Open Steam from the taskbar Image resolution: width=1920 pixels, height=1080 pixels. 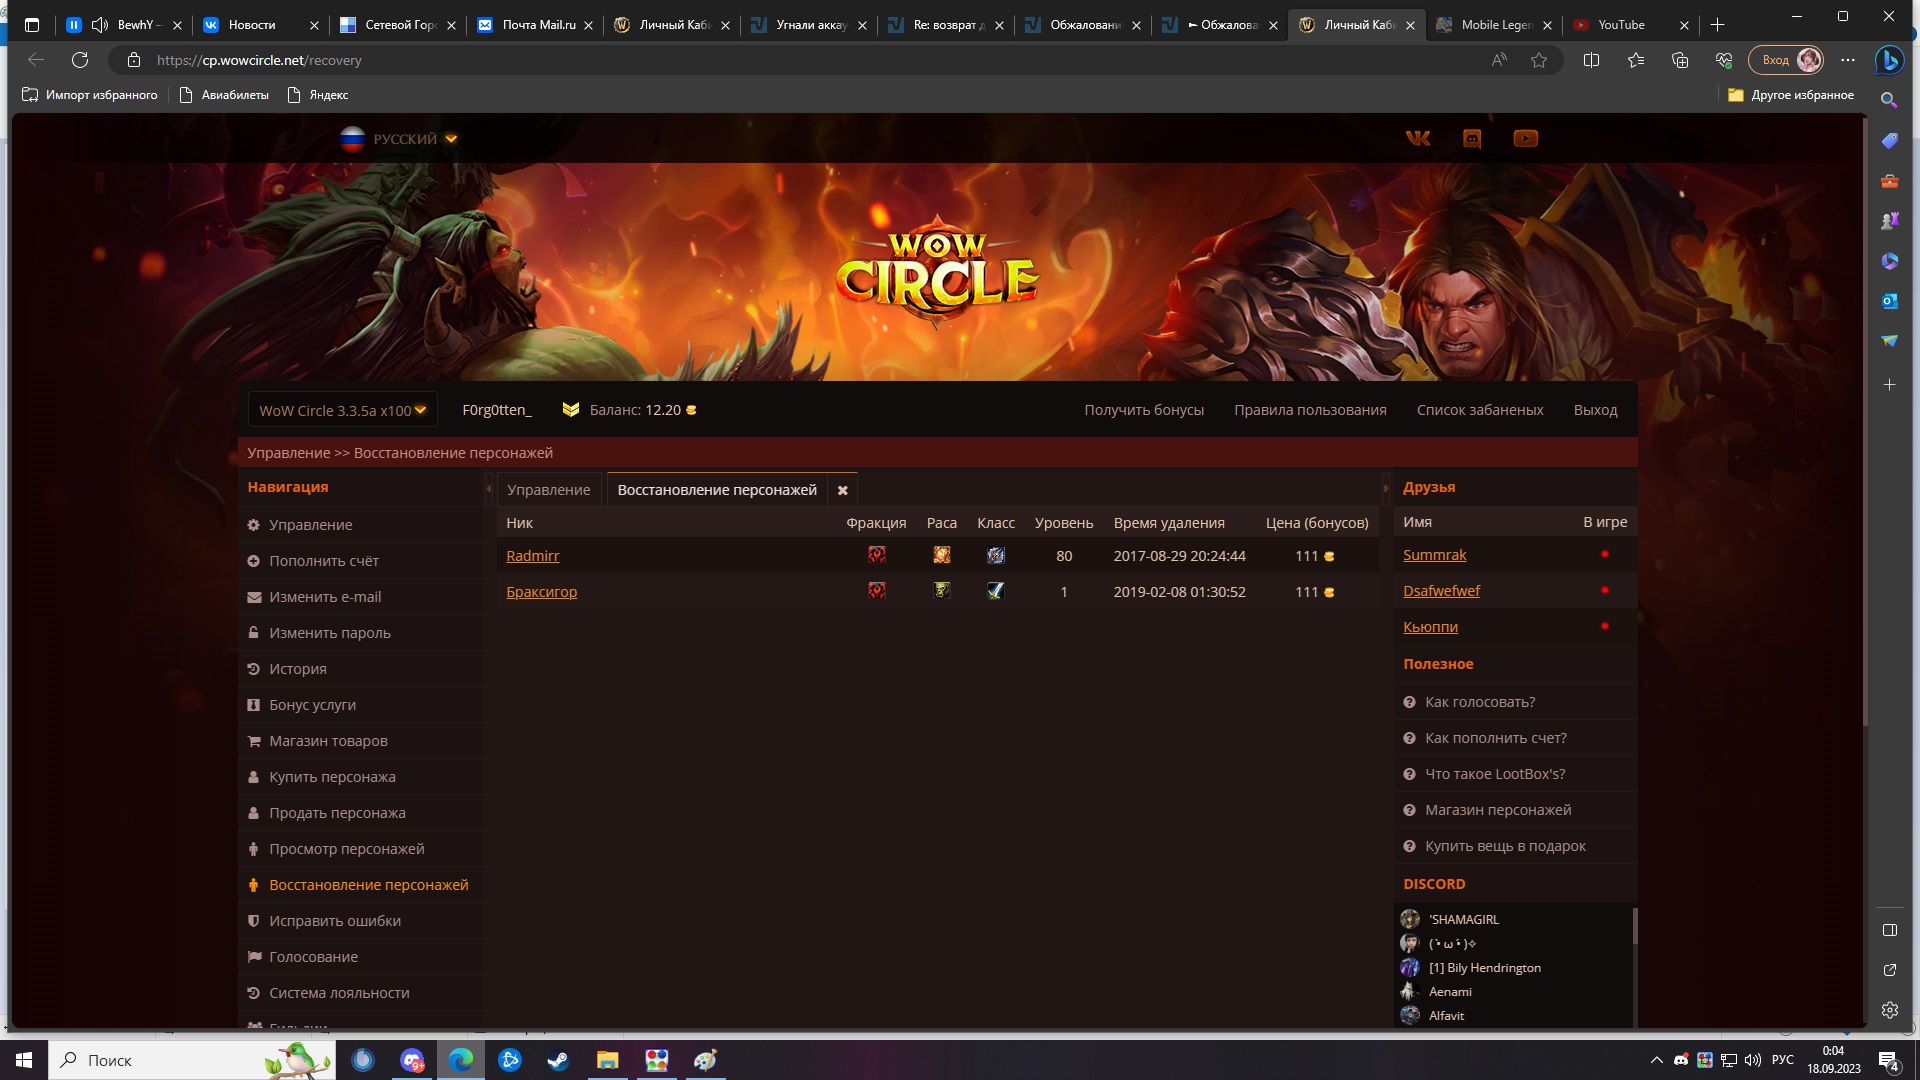(558, 1060)
